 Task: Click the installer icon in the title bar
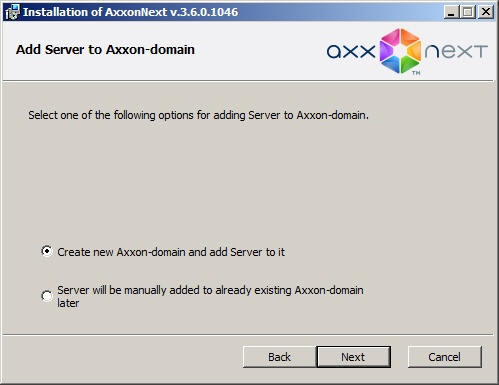(x=12, y=12)
